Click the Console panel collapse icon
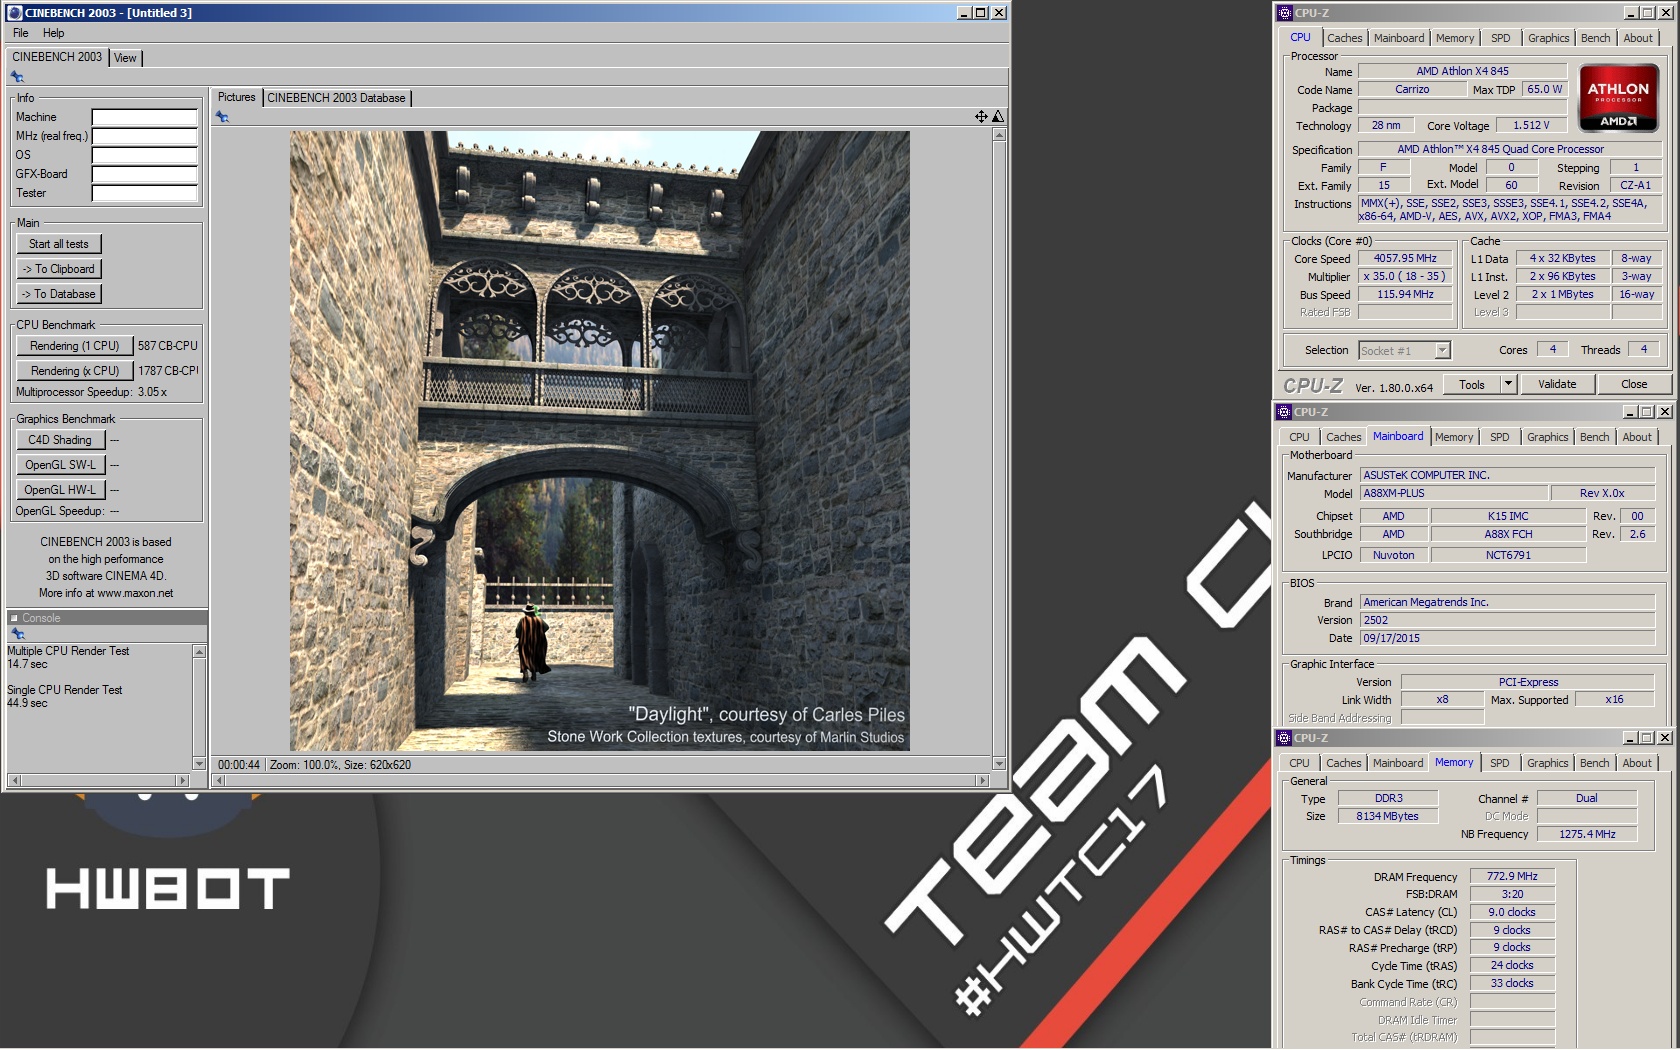The height and width of the screenshot is (1050, 1680). 14,618
